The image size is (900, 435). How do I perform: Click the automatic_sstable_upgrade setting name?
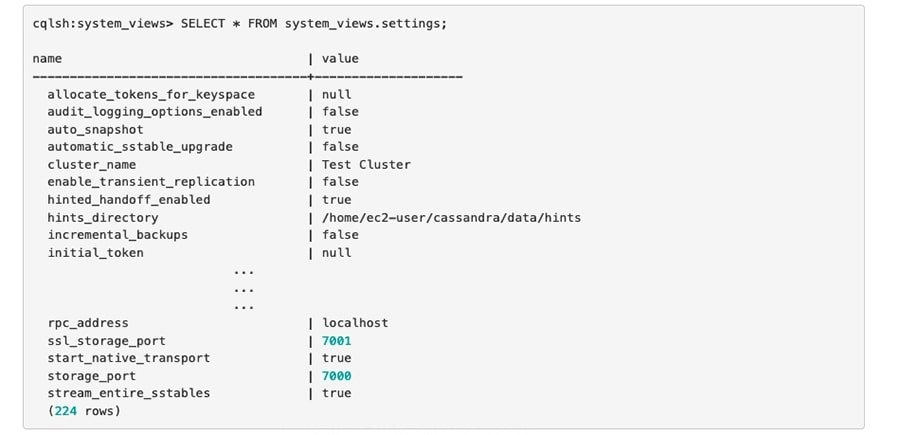(140, 147)
